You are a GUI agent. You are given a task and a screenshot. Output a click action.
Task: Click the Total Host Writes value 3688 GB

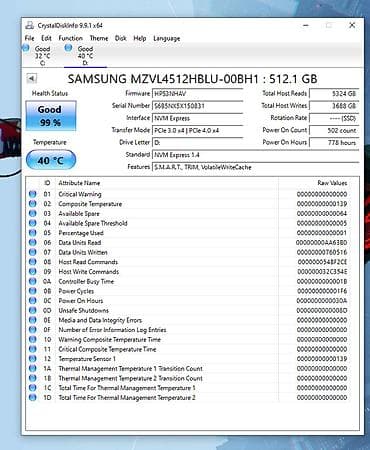click(334, 106)
